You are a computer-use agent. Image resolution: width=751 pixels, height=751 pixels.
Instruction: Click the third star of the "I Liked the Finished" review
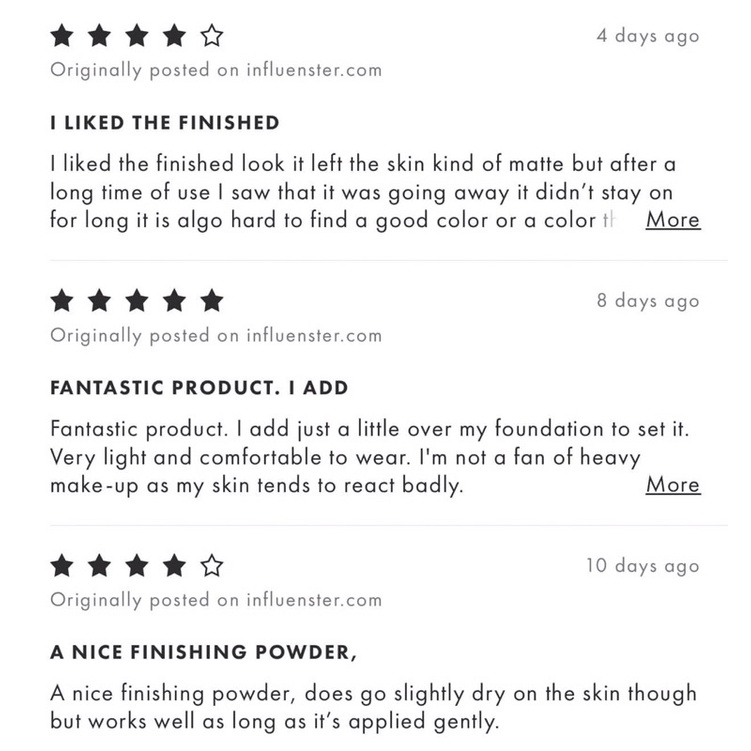pos(137,37)
